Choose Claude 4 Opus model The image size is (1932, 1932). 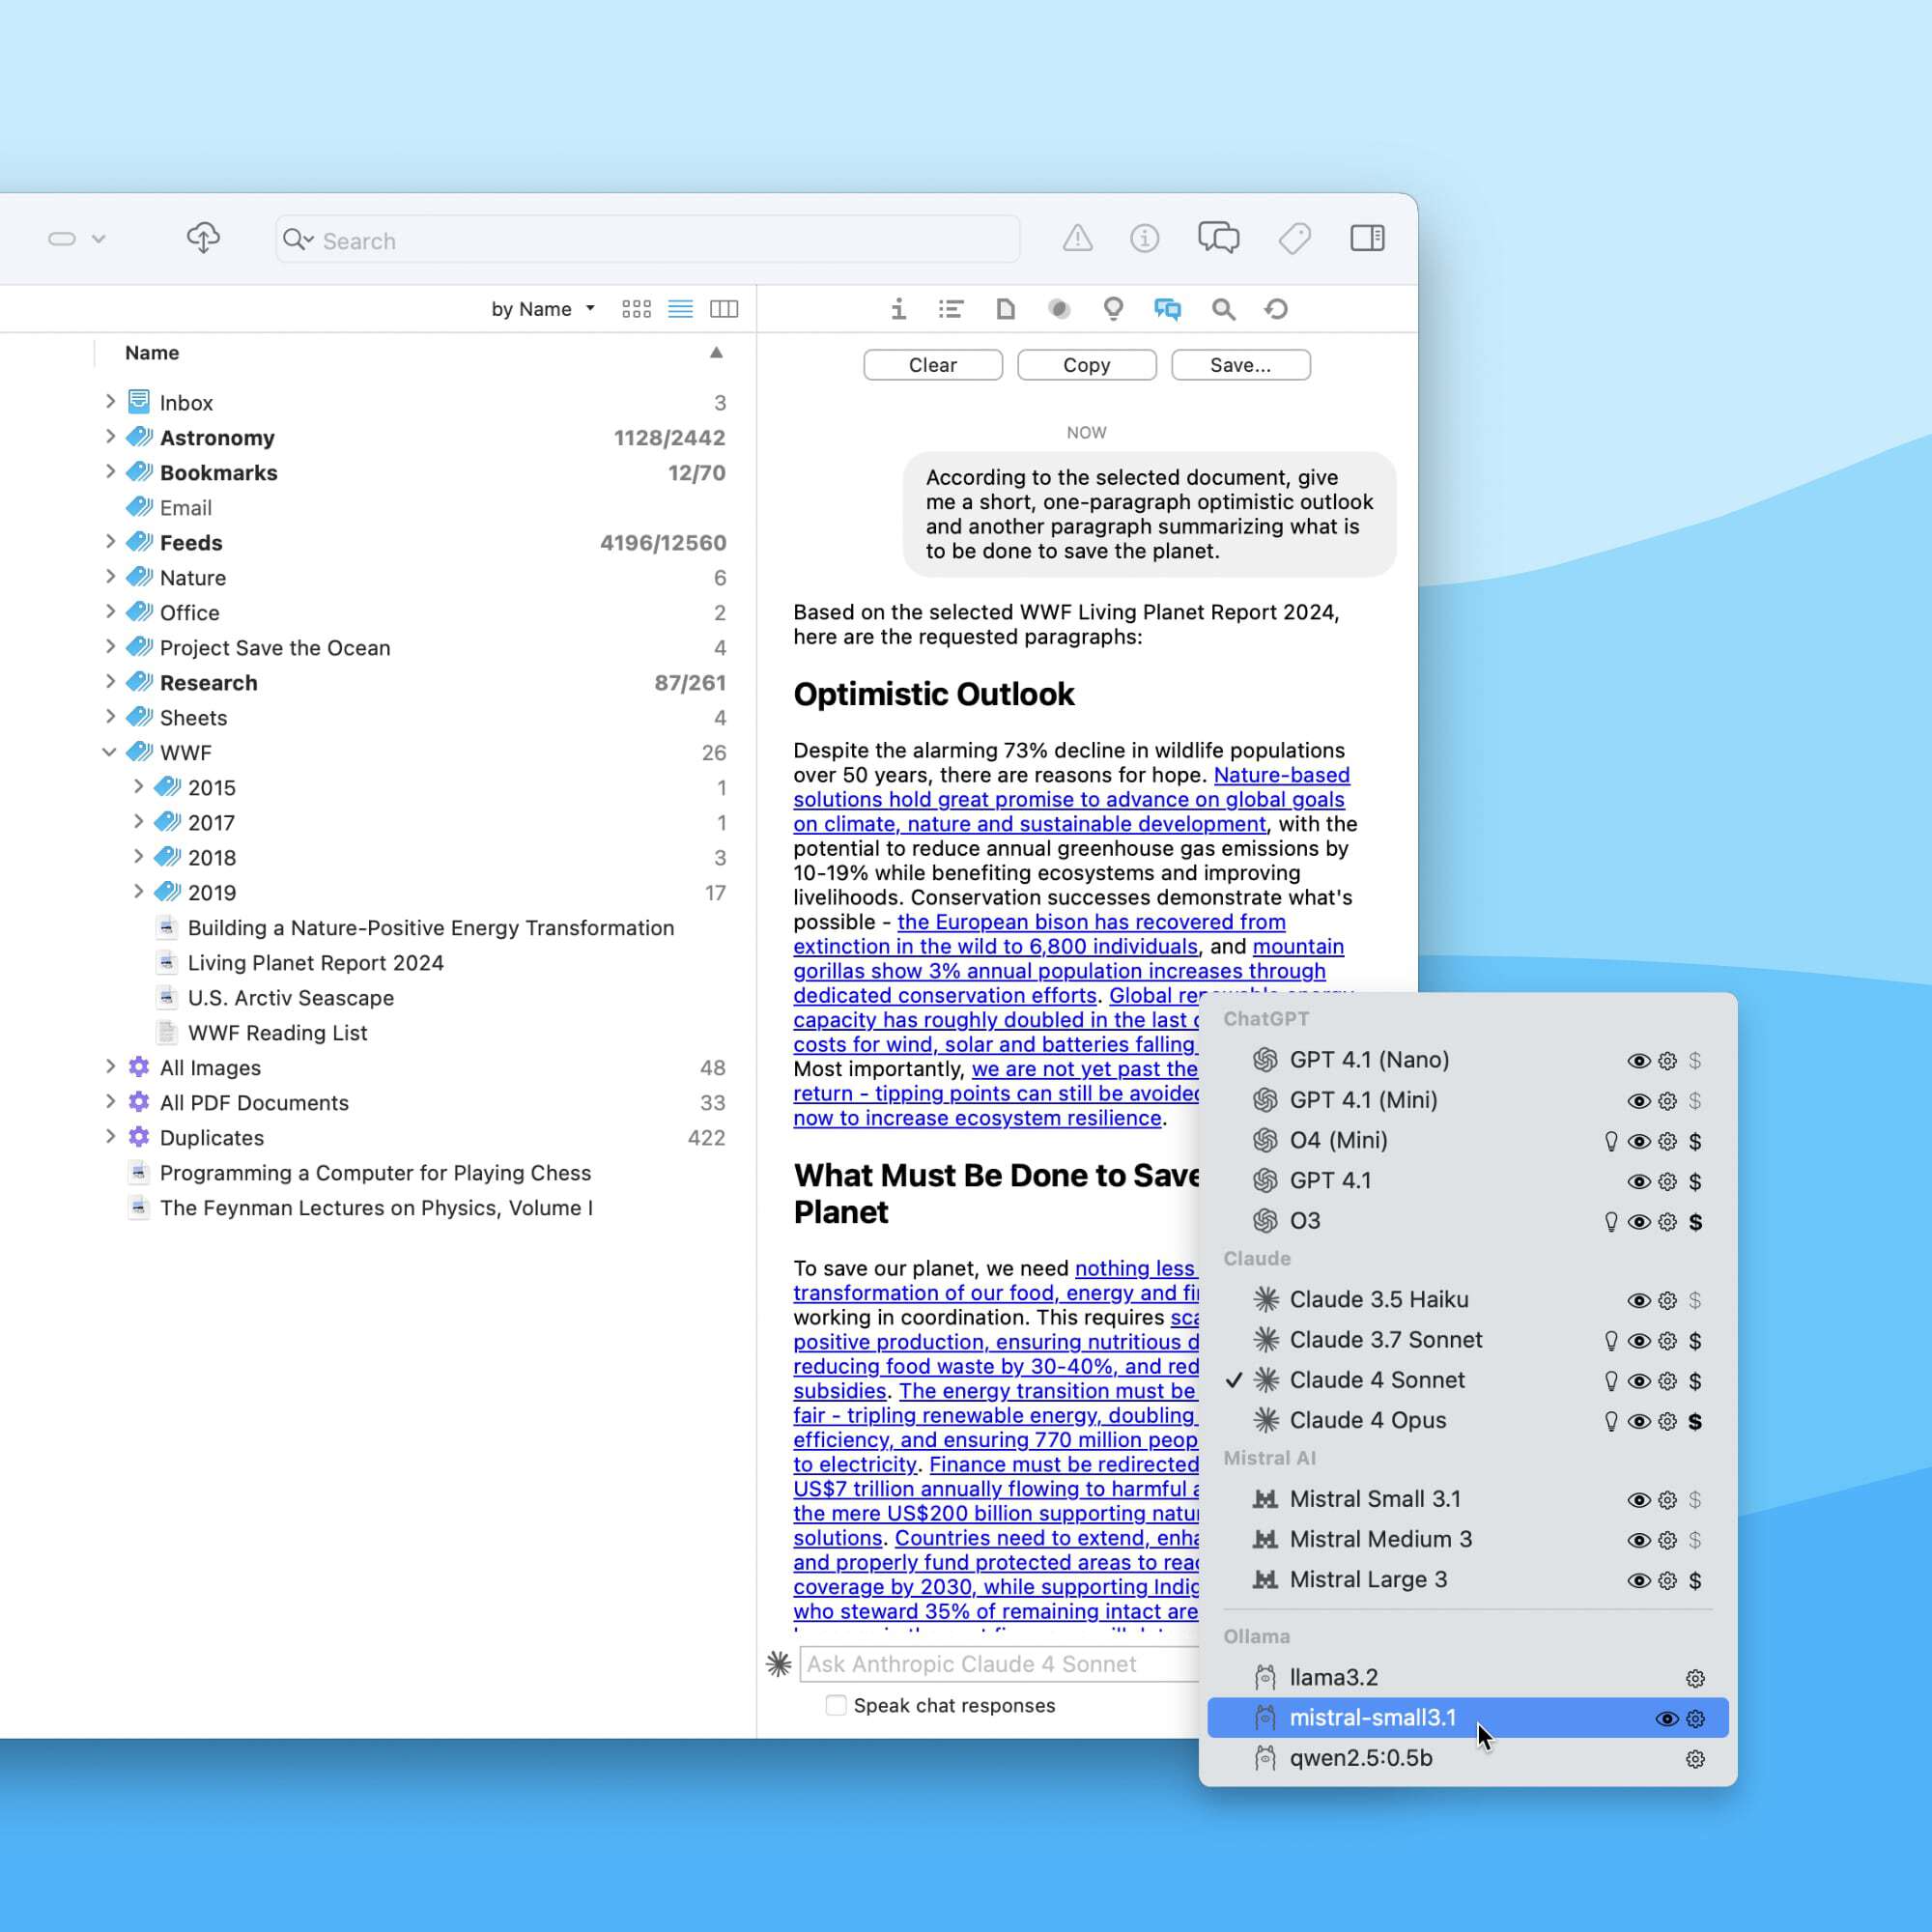1467,1420
